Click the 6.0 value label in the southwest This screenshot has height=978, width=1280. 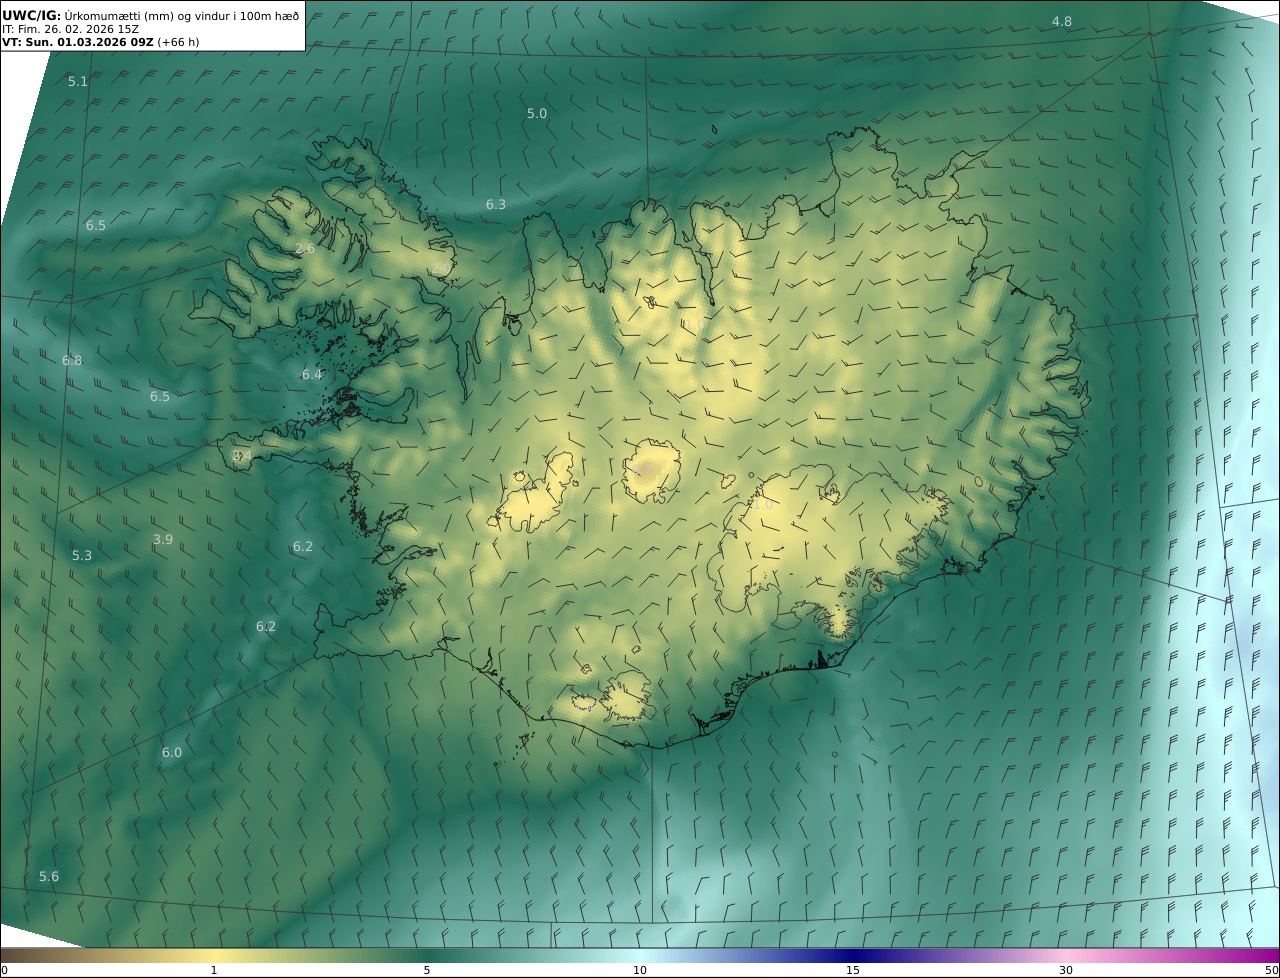pos(172,753)
